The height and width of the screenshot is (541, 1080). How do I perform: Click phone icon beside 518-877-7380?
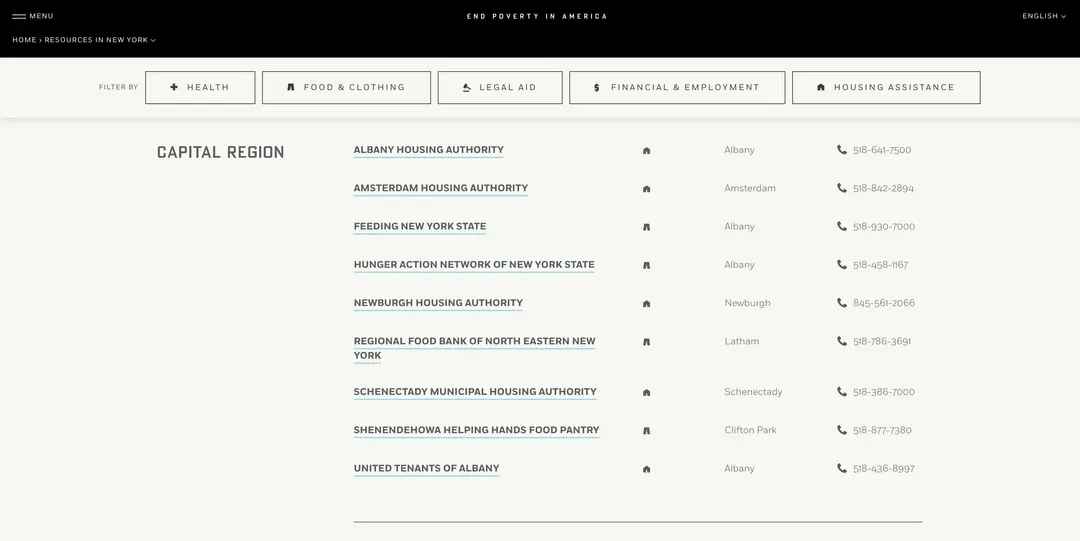coord(842,429)
